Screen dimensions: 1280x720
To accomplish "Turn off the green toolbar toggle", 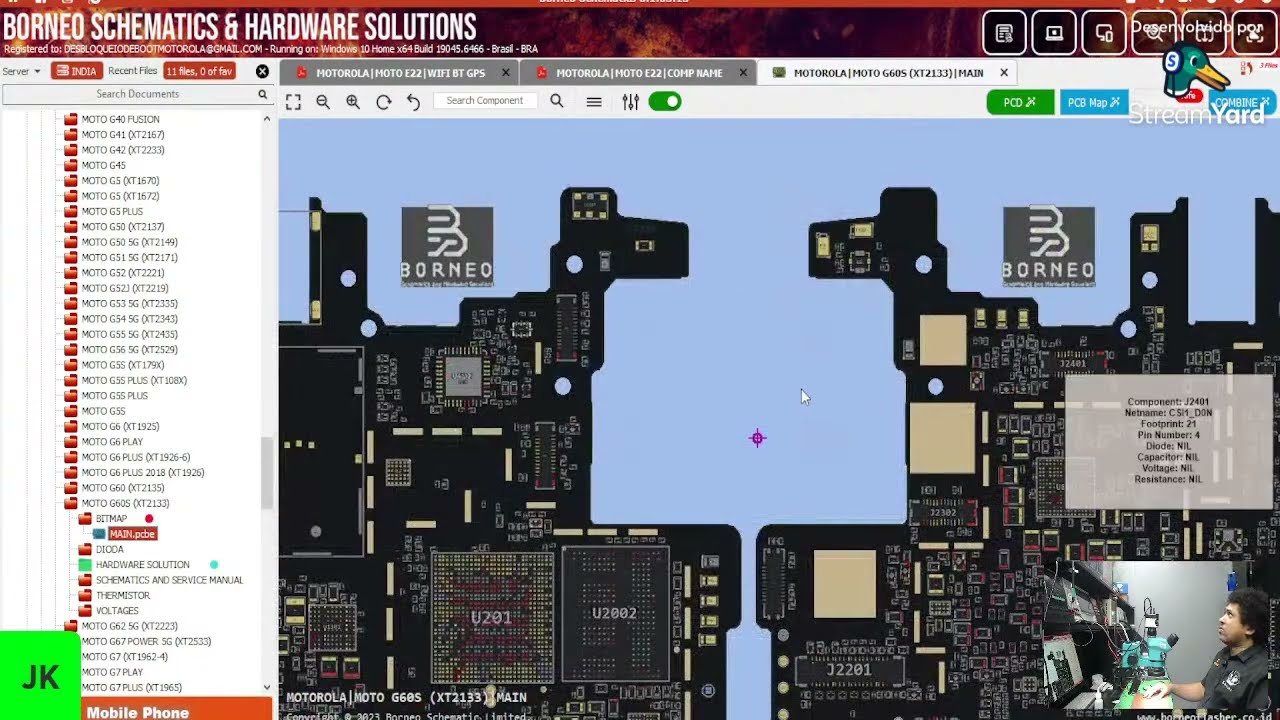I will (x=665, y=101).
